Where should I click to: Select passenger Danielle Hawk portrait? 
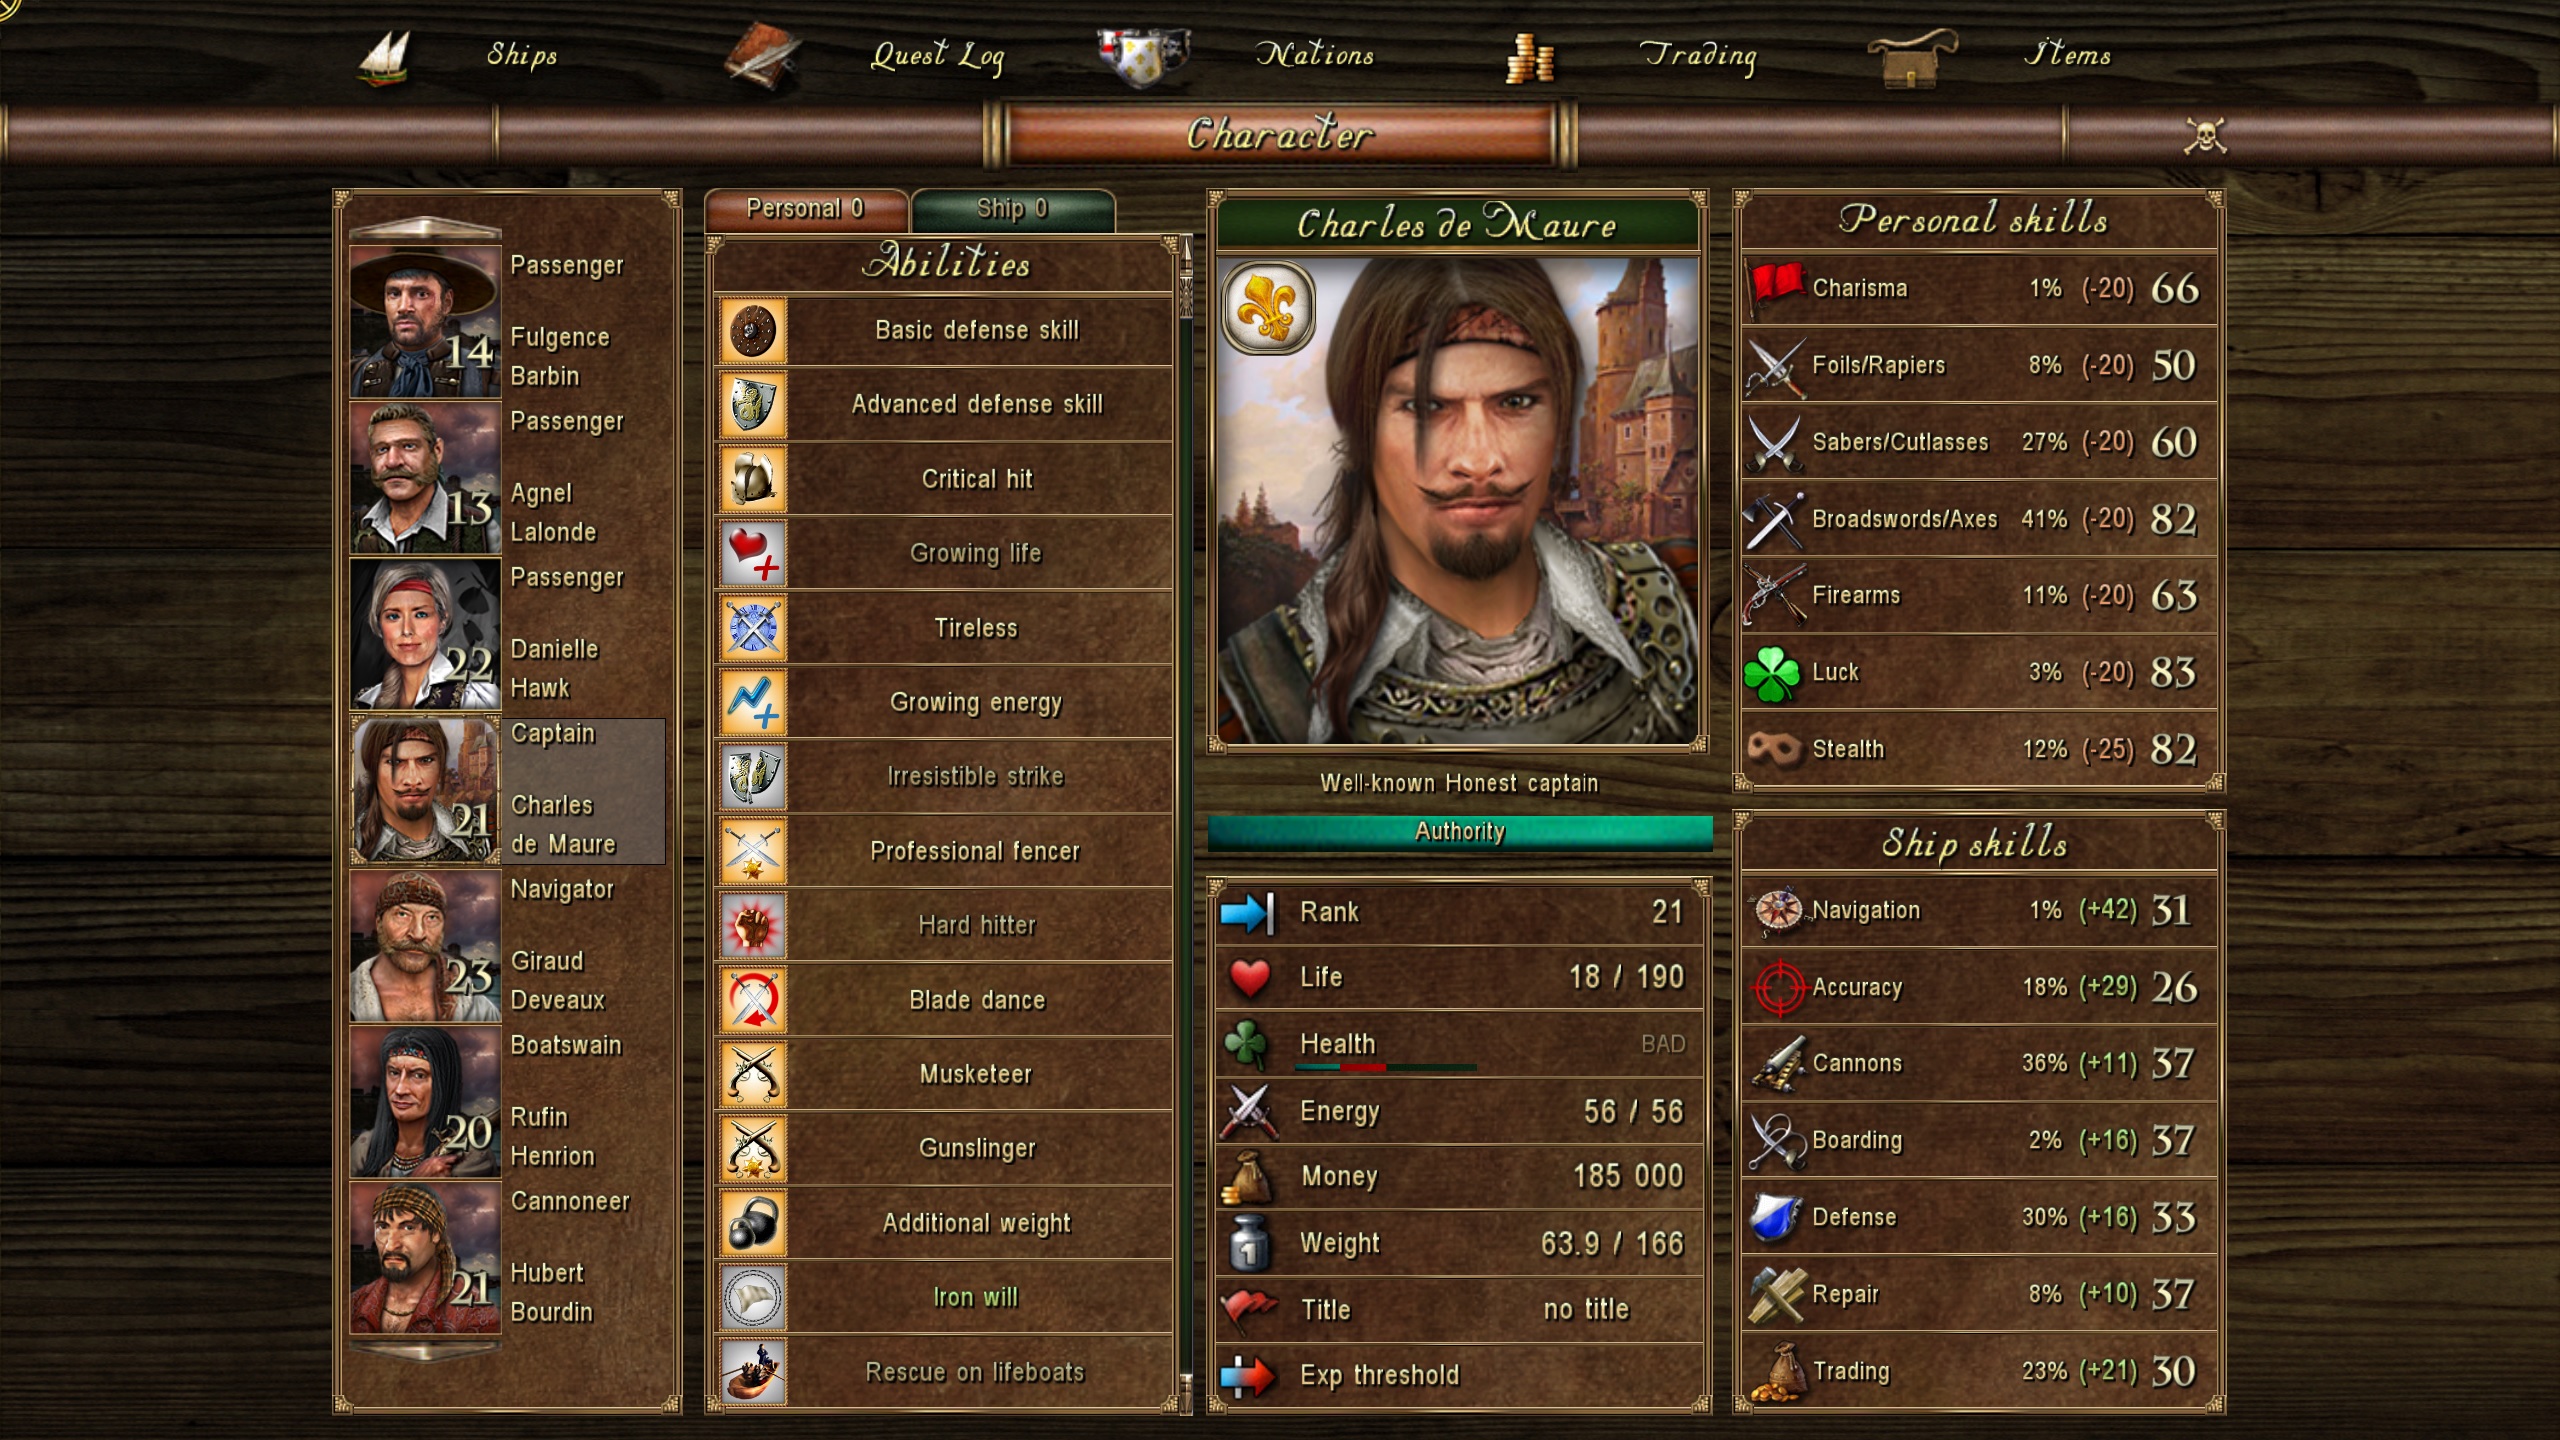[425, 635]
